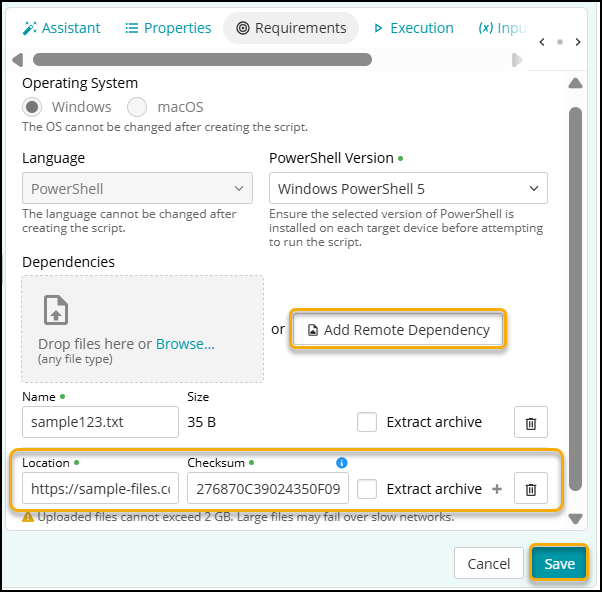Image resolution: width=602 pixels, height=592 pixels.
Task: Enable Extract archive for the remote dependency
Action: pos(368,489)
